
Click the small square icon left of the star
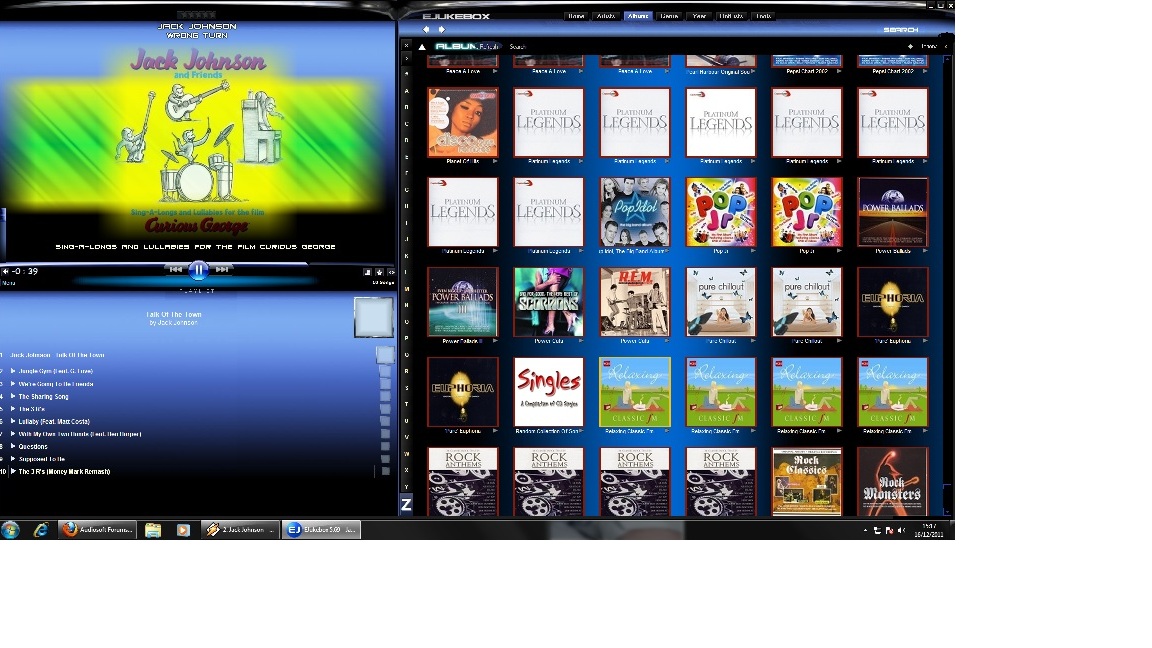[367, 272]
